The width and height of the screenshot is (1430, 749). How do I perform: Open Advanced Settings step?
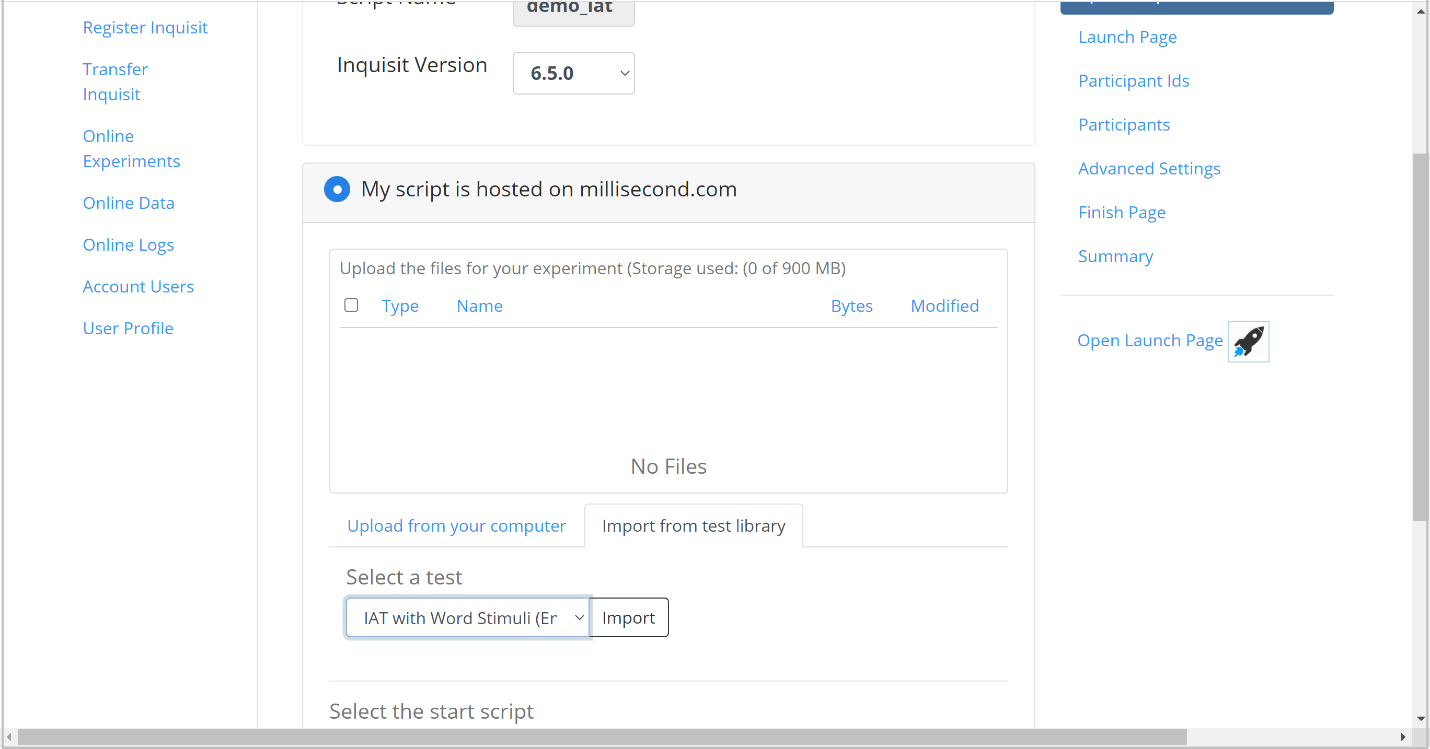point(1150,169)
